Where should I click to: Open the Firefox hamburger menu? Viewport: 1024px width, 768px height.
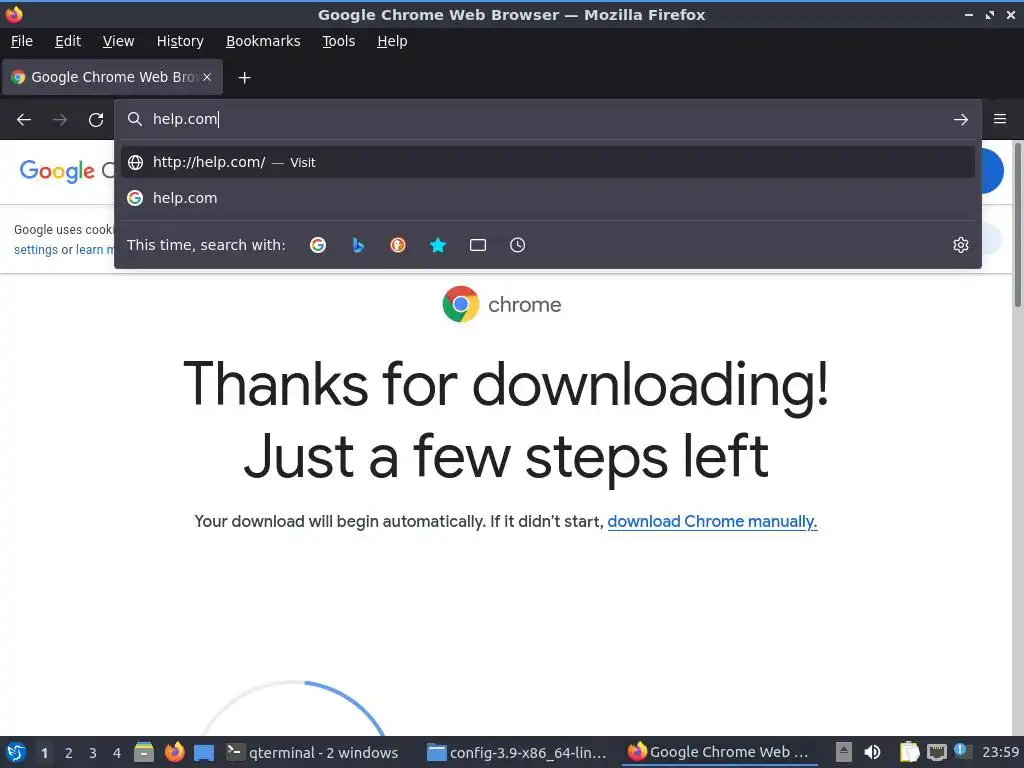1000,119
